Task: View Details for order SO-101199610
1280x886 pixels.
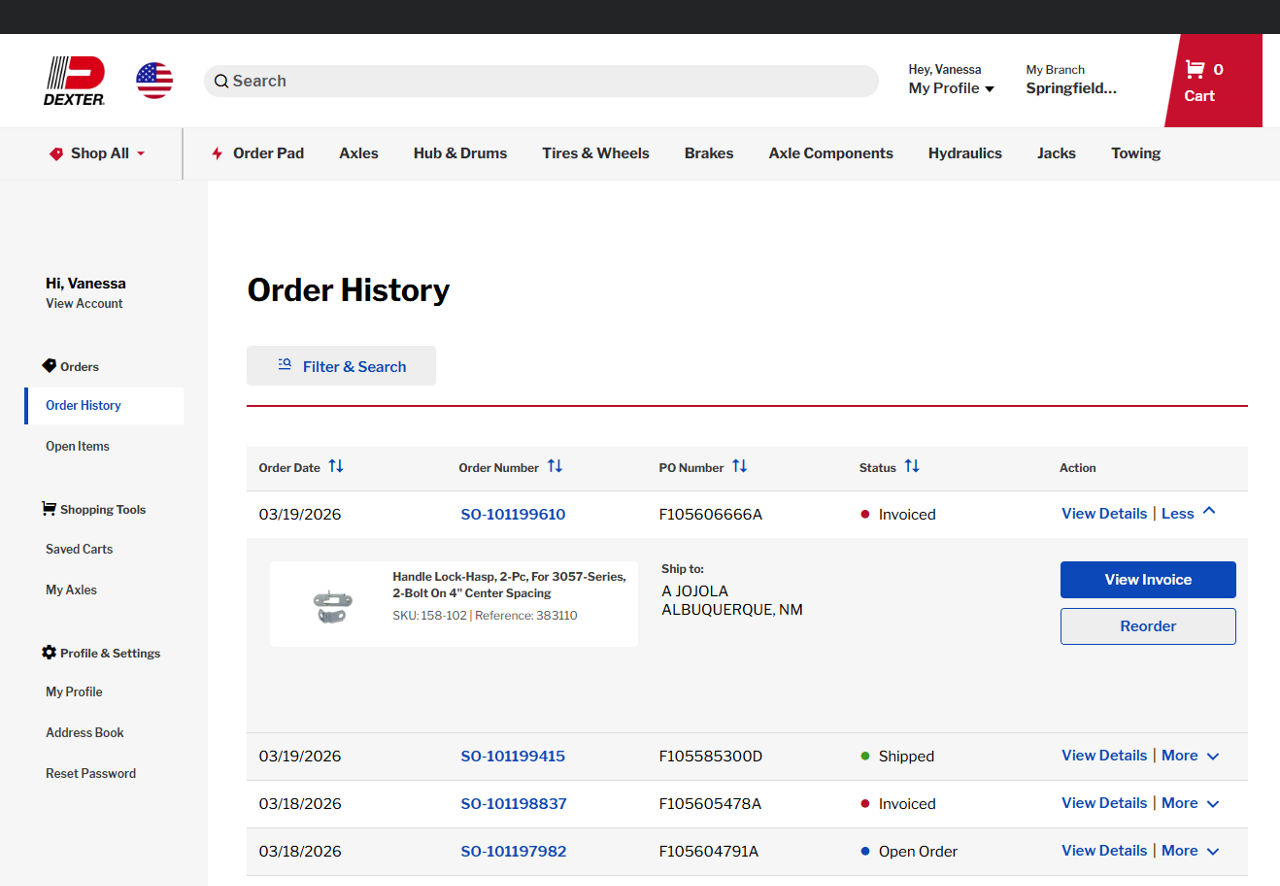Action: 1104,513
